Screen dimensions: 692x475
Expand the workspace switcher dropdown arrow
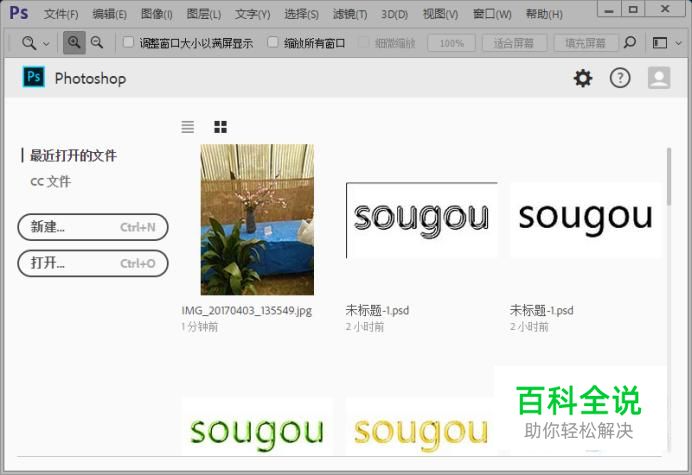tap(679, 43)
